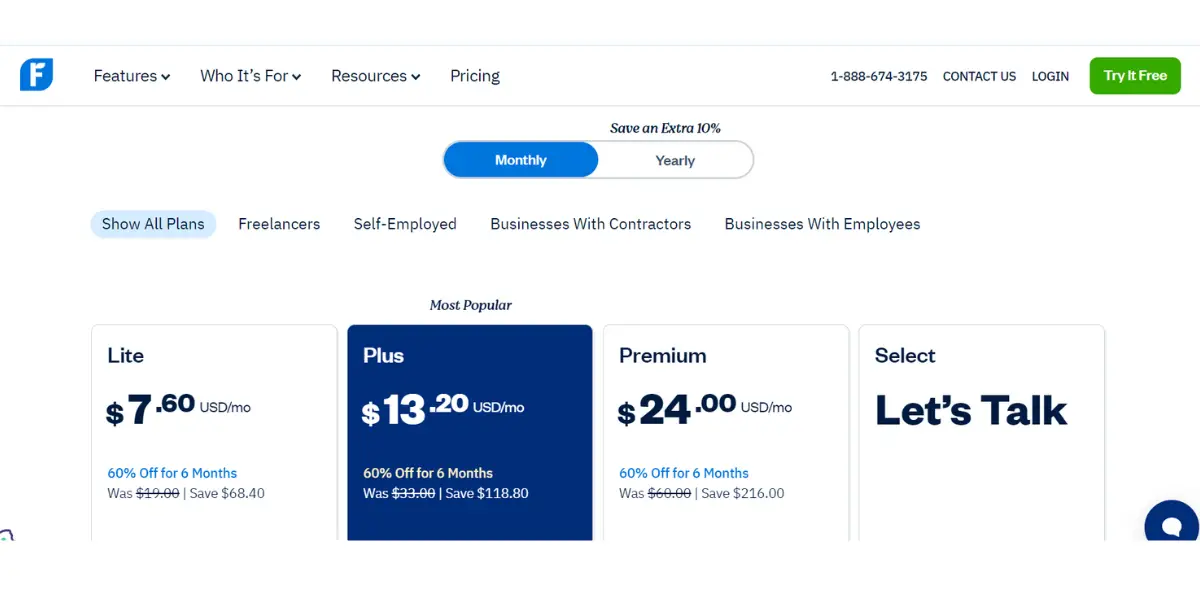
Task: Select Businesses With Employees filter
Action: pos(822,224)
